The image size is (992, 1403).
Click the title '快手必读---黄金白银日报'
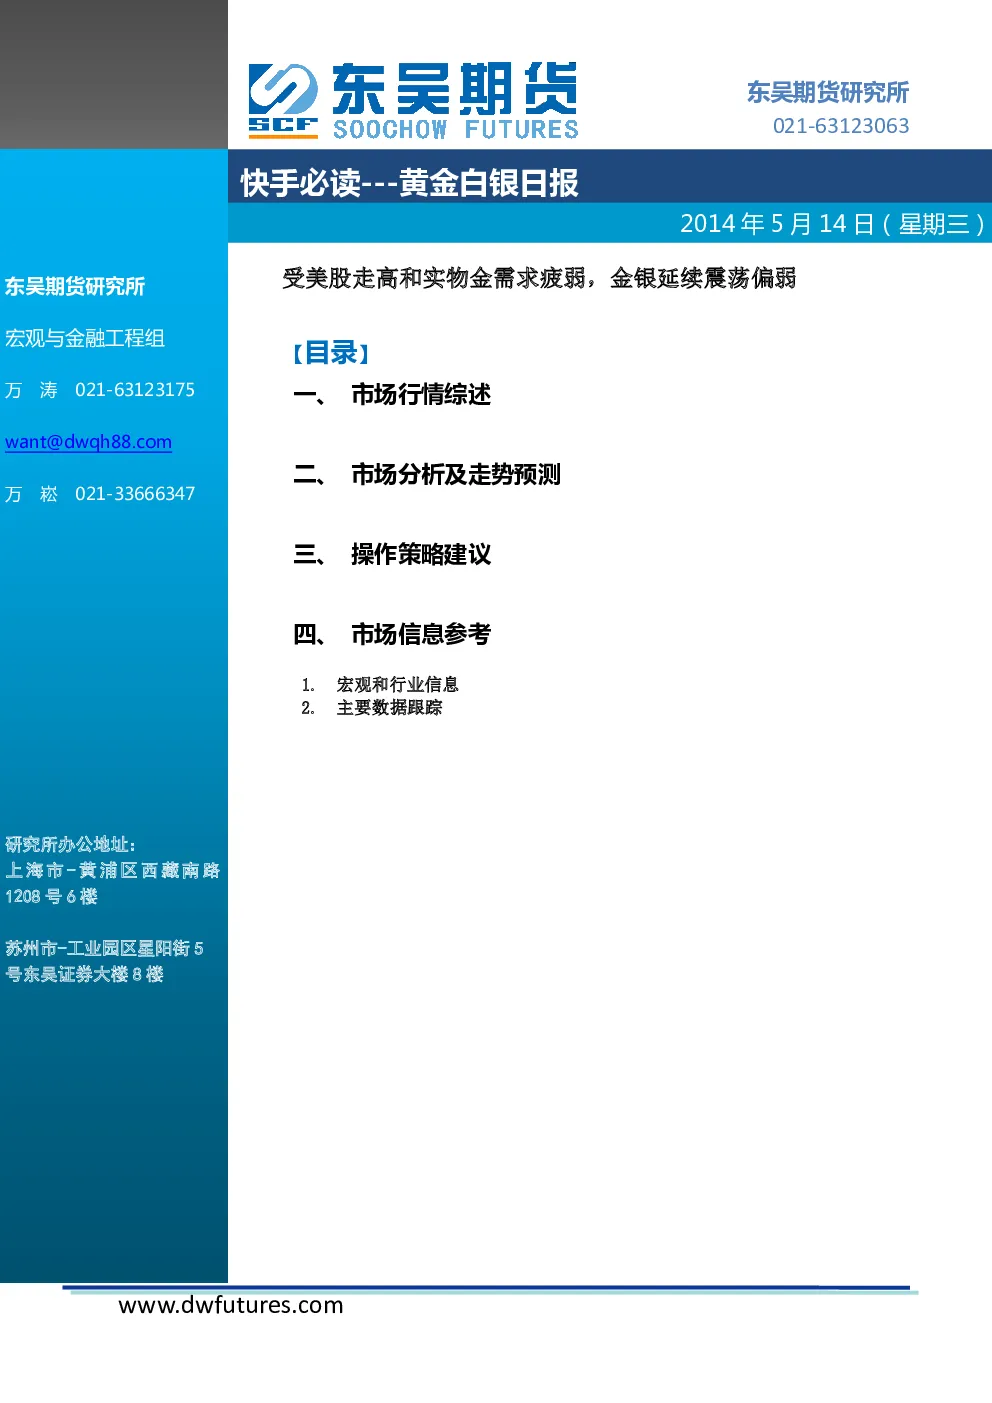[x=409, y=183]
